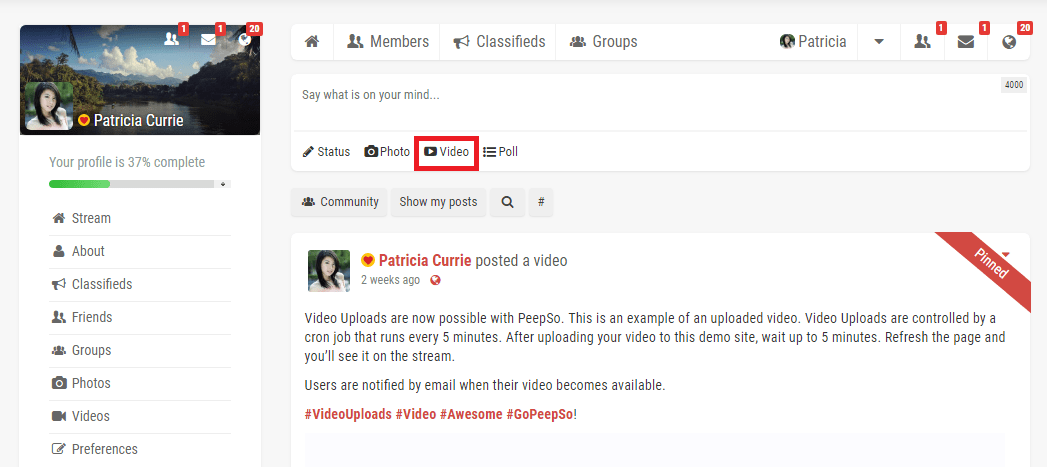Open Patricia profile link in navbar

tap(813, 41)
